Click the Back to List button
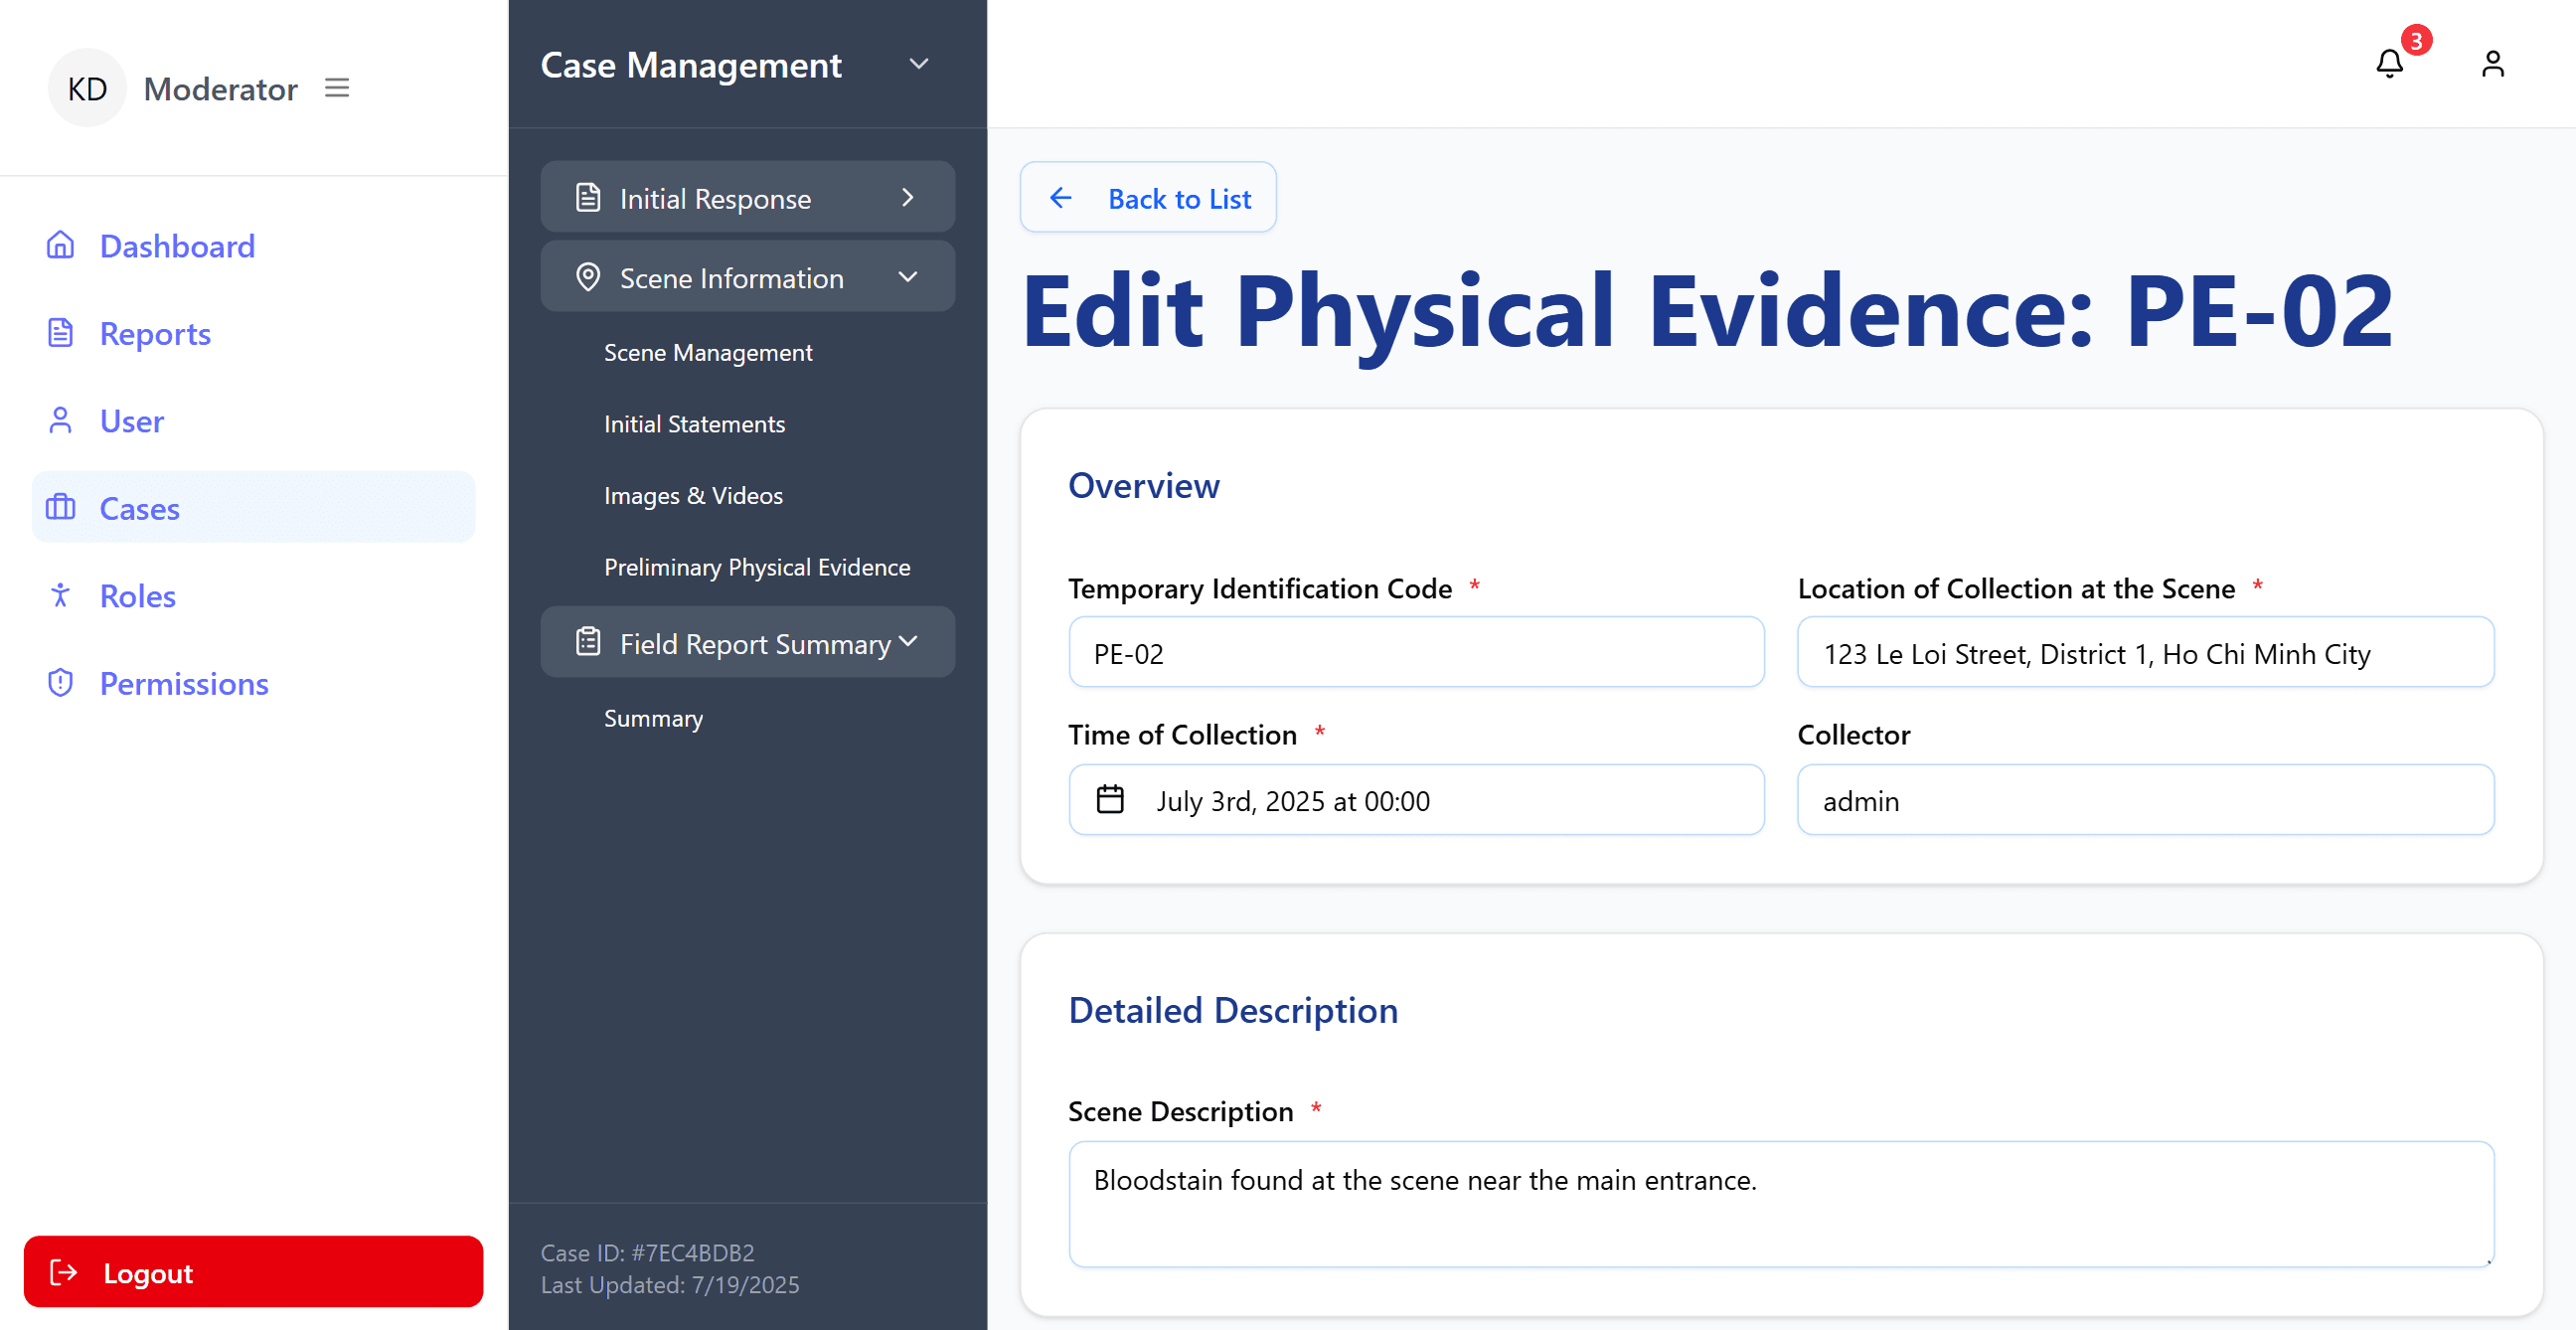This screenshot has width=2576, height=1330. tap(1148, 197)
